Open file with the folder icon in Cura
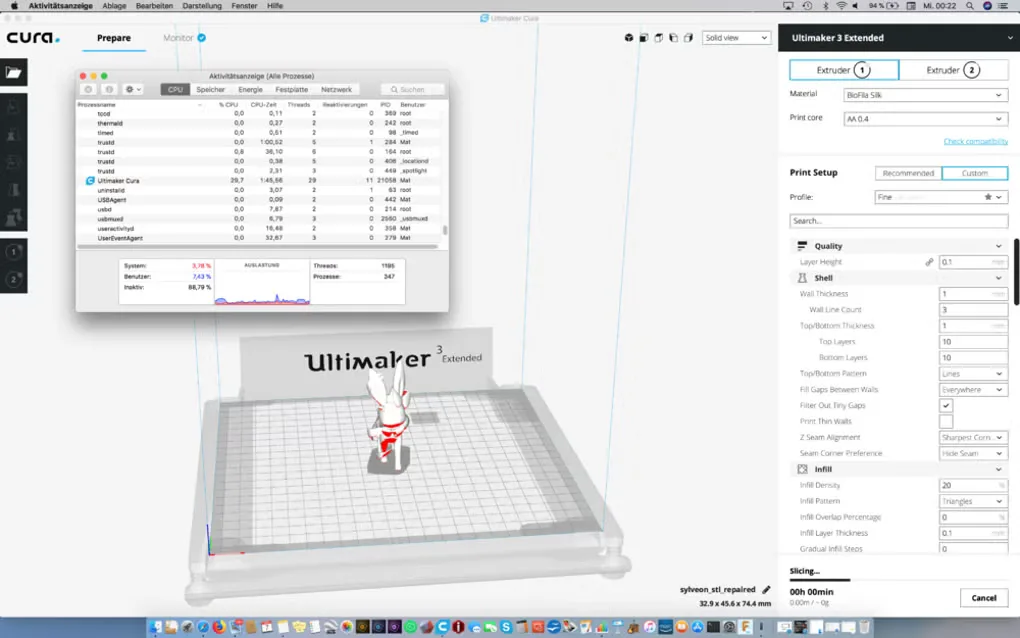Viewport: 1020px width, 638px height. click(x=14, y=72)
